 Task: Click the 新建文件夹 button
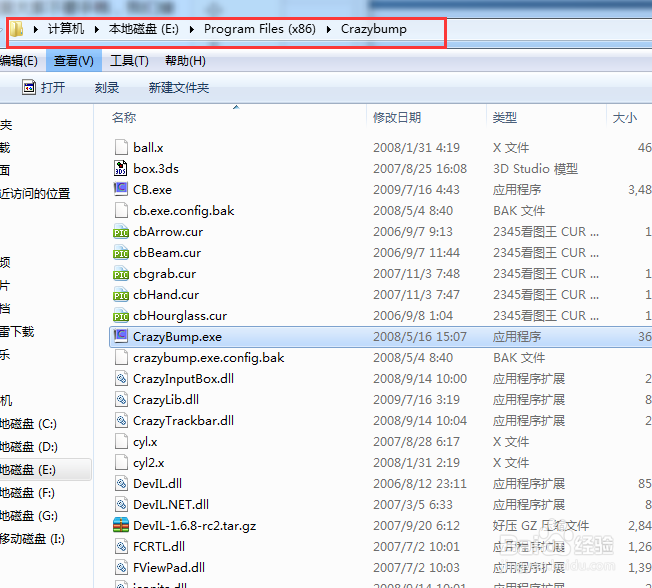click(179, 88)
